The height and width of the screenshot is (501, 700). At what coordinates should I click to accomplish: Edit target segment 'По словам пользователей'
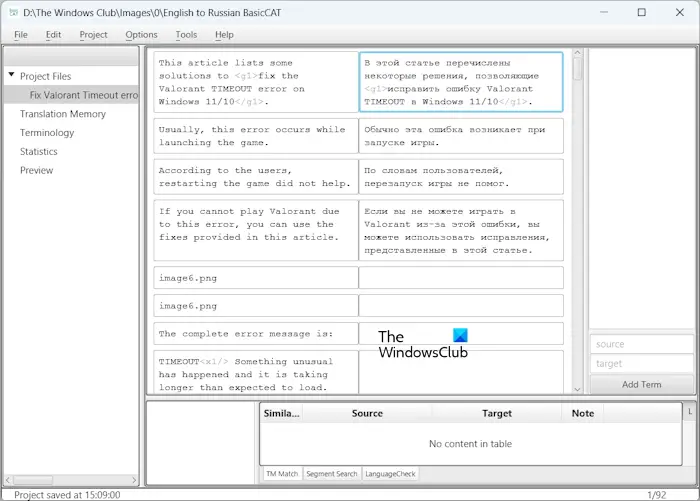tap(461, 177)
